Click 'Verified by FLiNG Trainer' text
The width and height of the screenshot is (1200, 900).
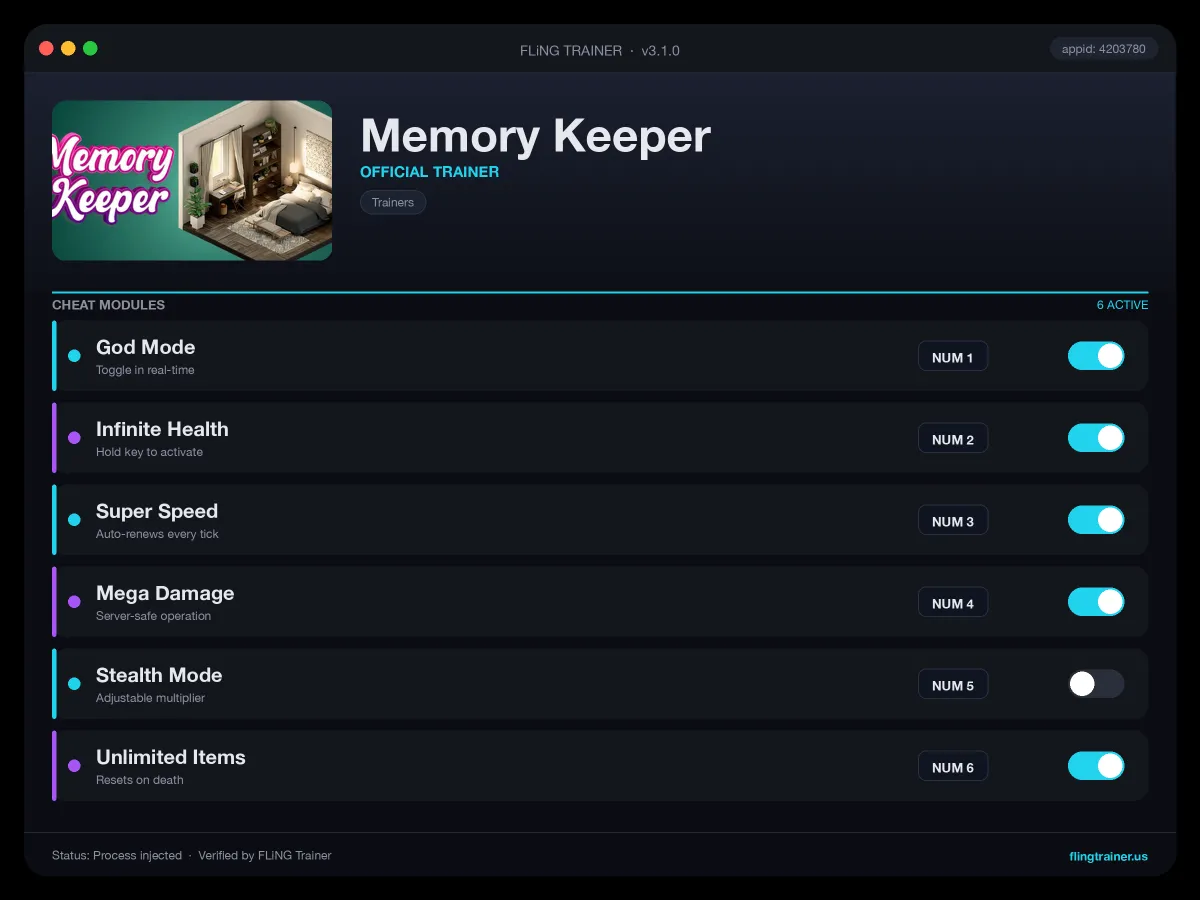(x=264, y=856)
